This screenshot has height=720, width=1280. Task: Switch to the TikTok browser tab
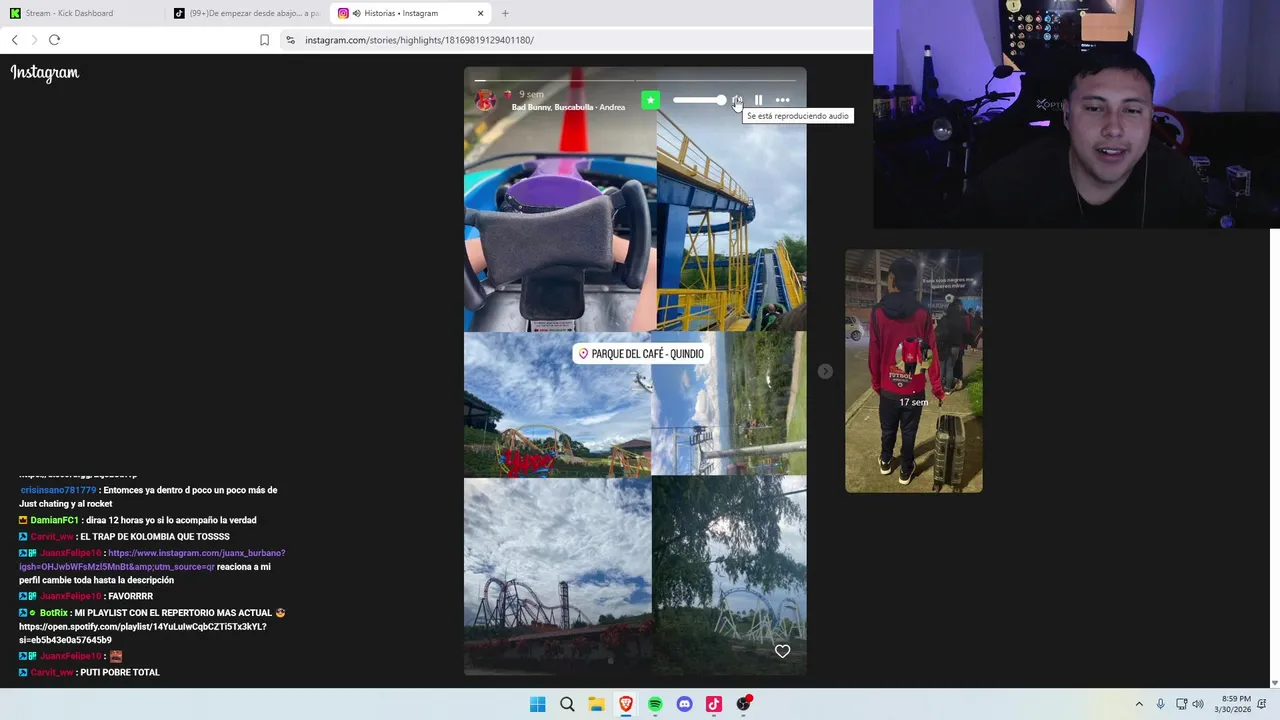tap(246, 13)
